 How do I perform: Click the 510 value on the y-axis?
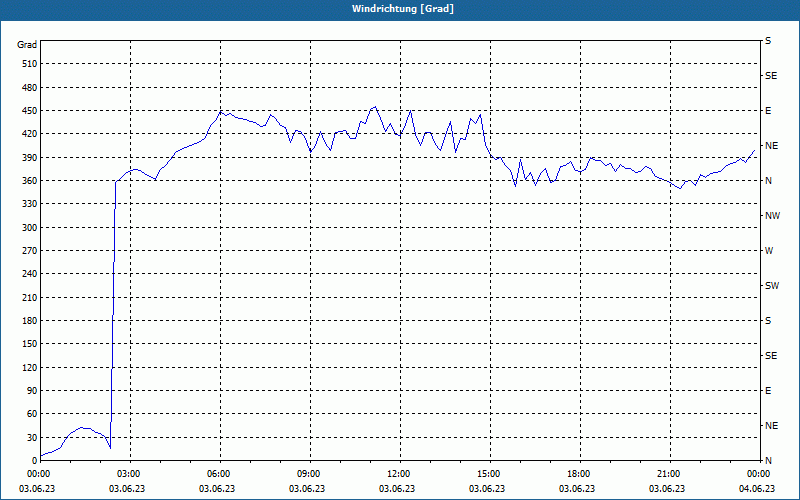[x=29, y=64]
